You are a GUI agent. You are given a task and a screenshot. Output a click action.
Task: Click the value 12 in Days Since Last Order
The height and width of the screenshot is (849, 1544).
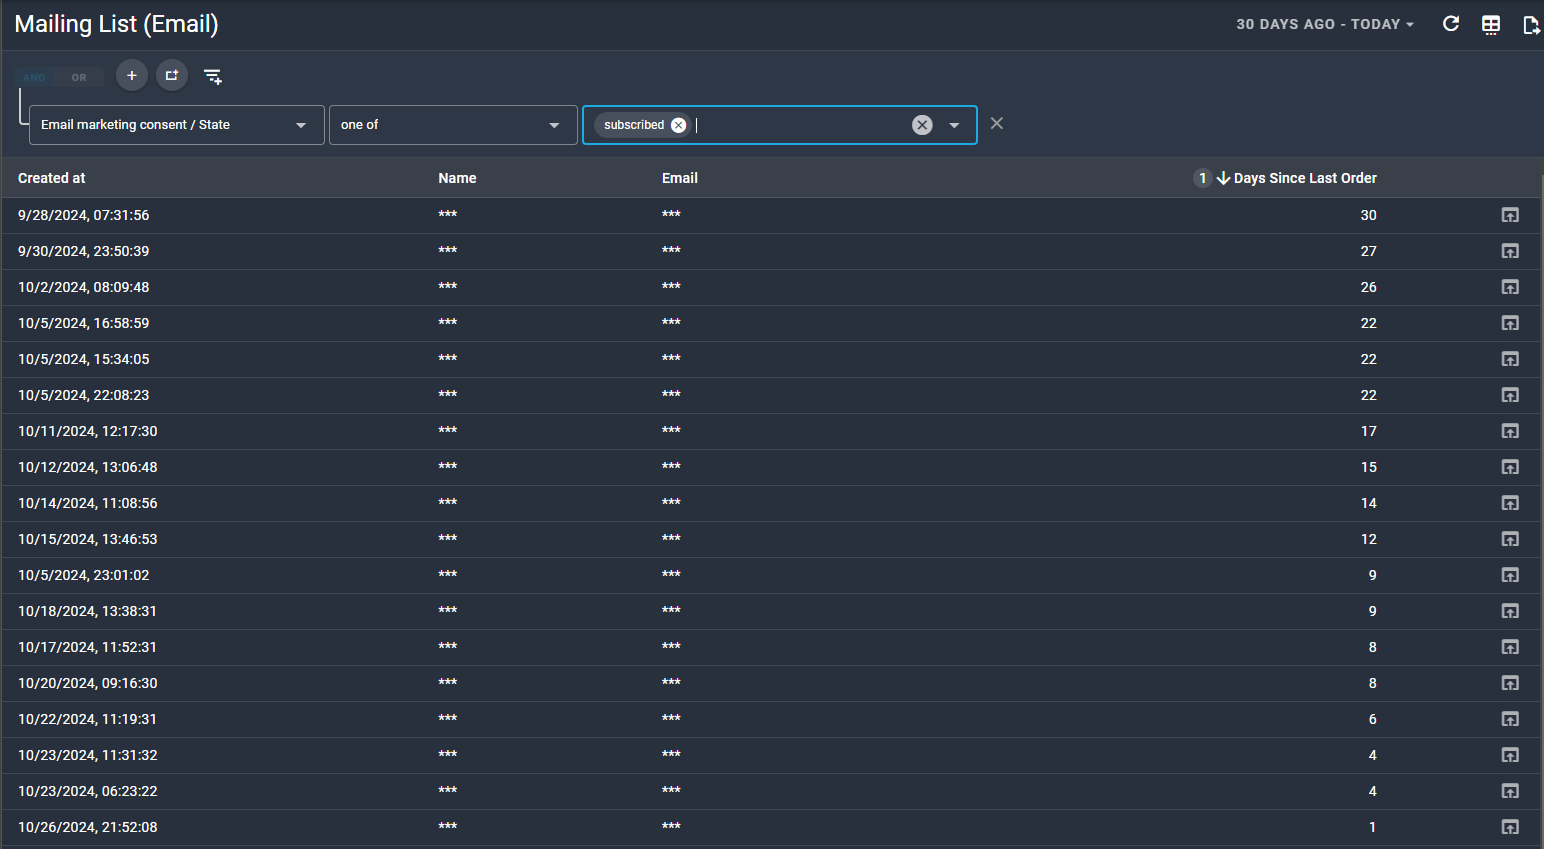(x=1368, y=539)
